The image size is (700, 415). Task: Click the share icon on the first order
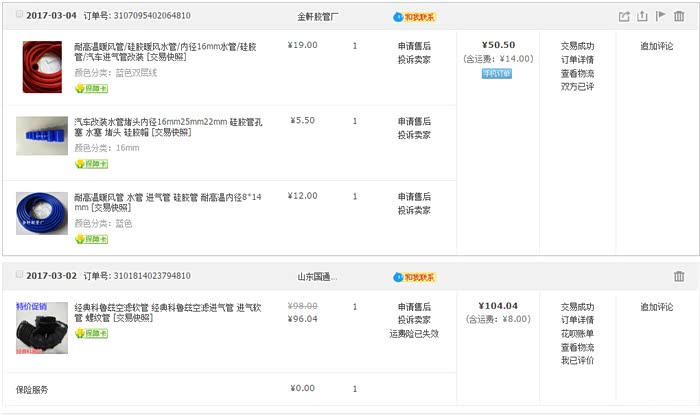coord(624,16)
